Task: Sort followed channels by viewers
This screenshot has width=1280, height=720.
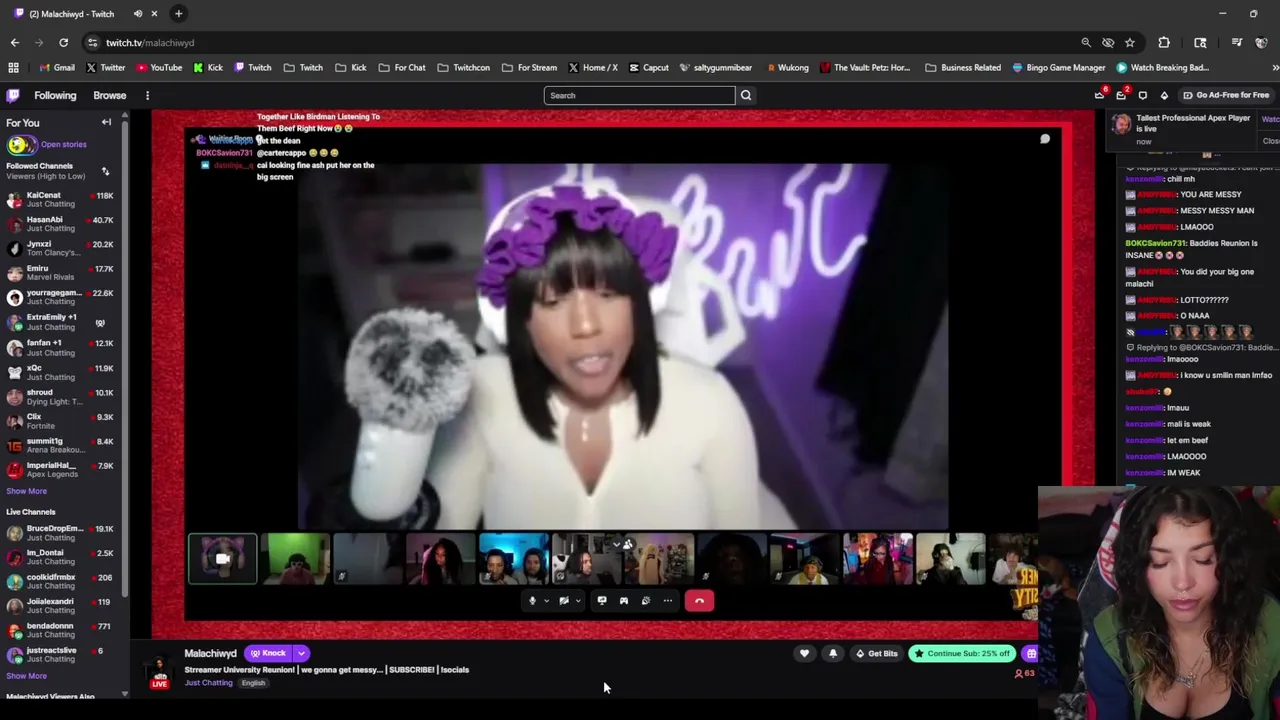Action: (105, 171)
